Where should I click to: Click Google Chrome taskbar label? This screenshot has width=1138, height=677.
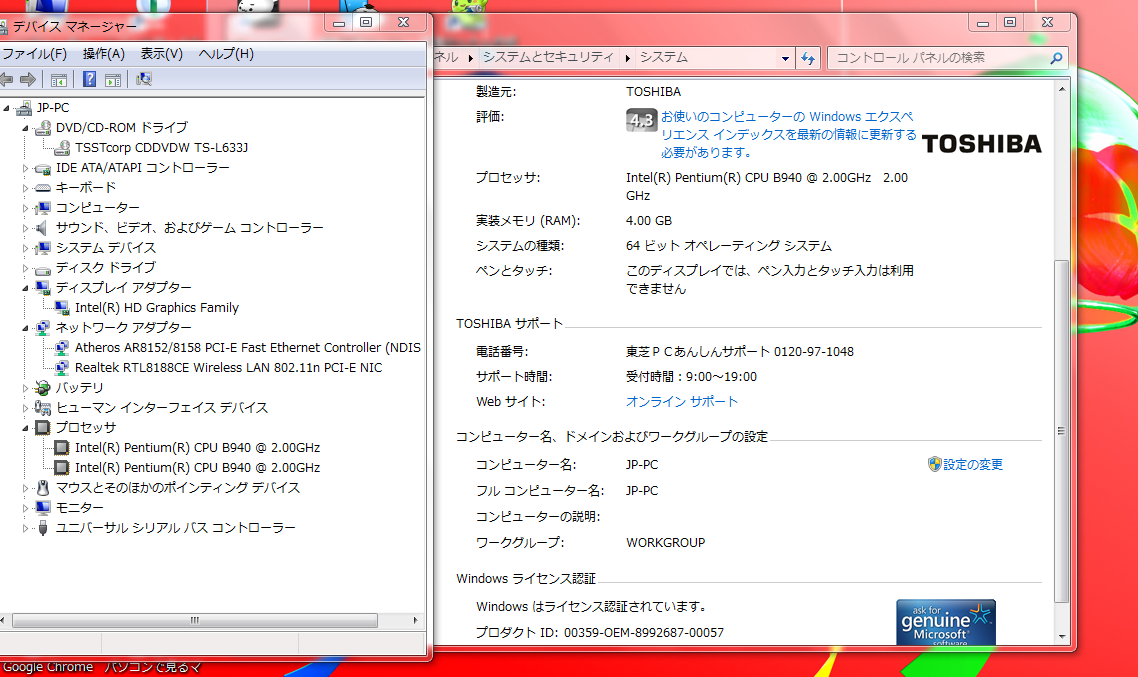(x=48, y=668)
